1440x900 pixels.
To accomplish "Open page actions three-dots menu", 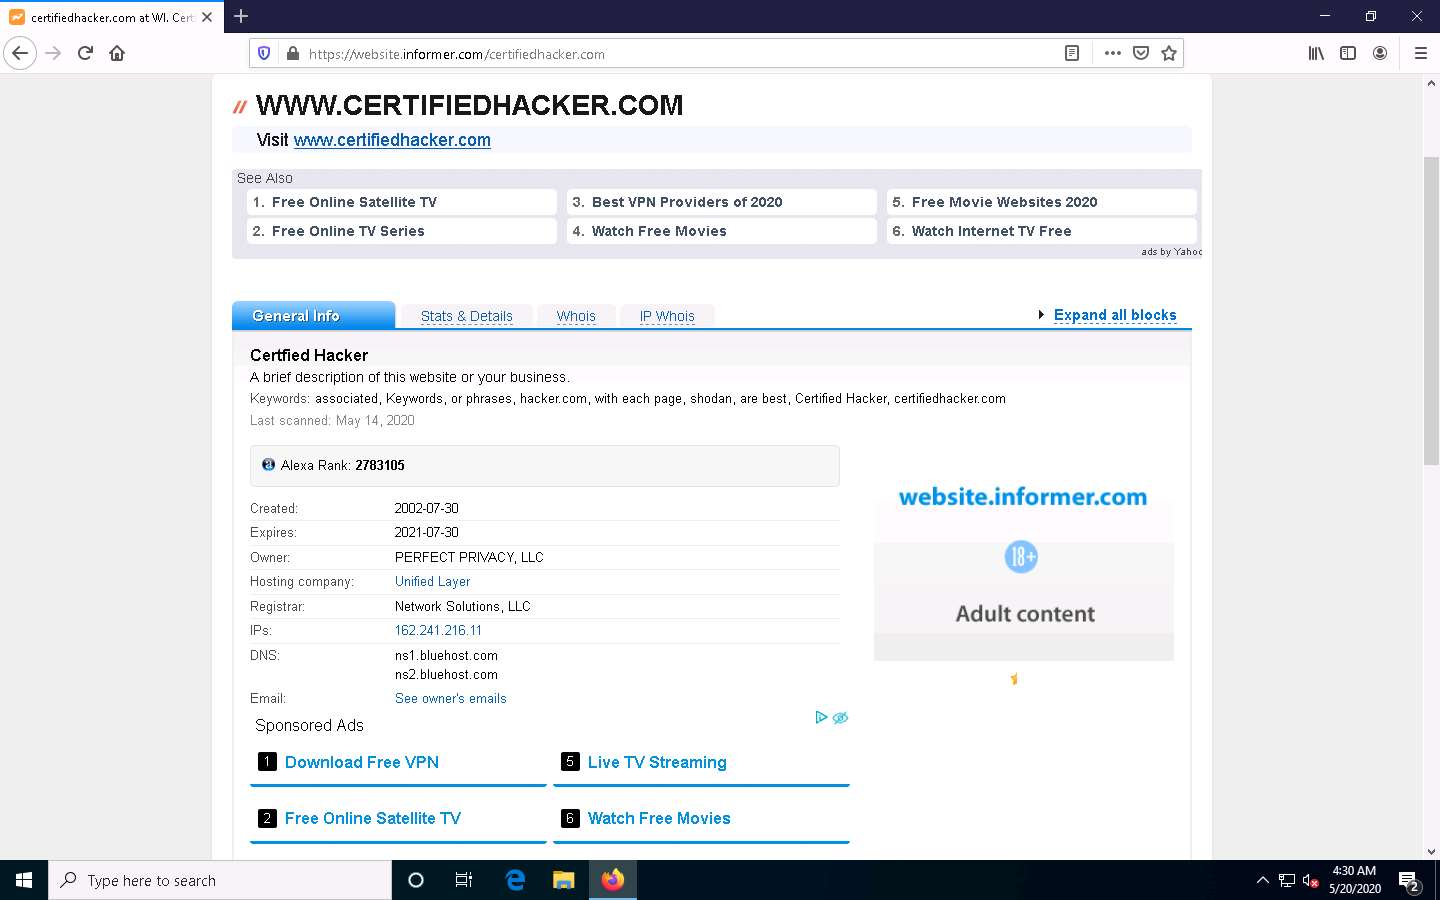I will tap(1112, 54).
